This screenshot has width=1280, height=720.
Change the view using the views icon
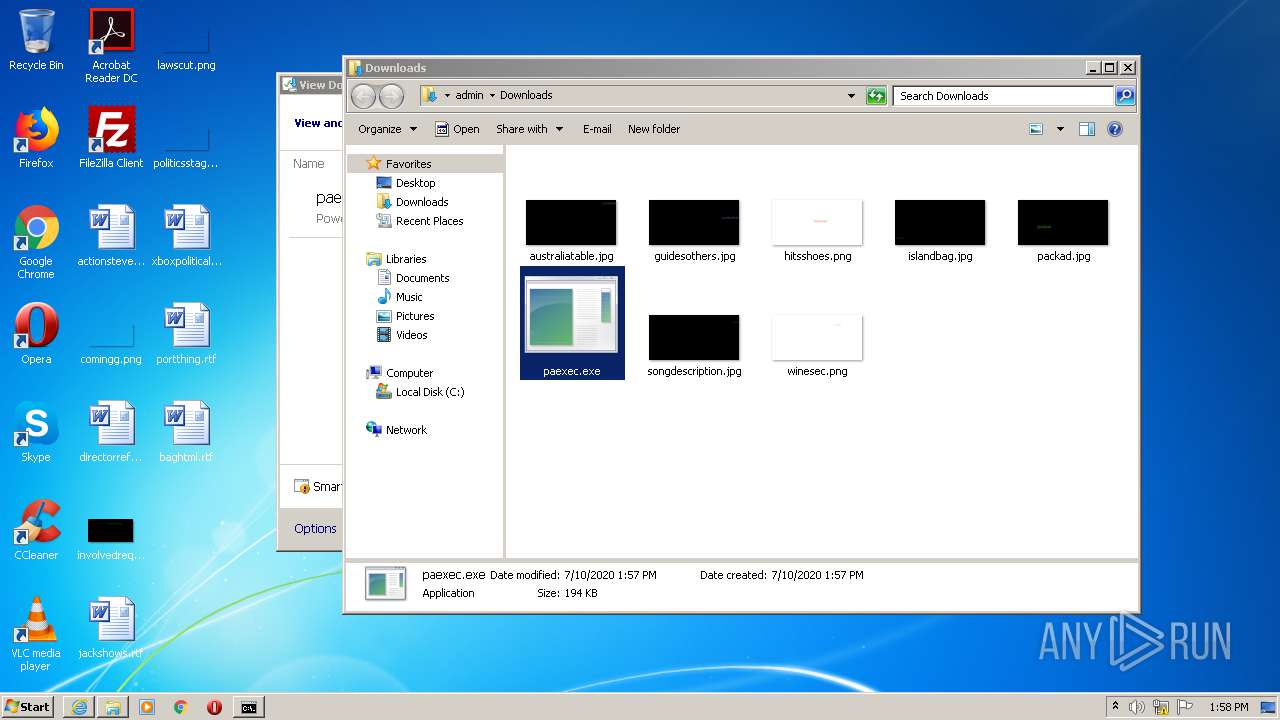tap(1036, 129)
